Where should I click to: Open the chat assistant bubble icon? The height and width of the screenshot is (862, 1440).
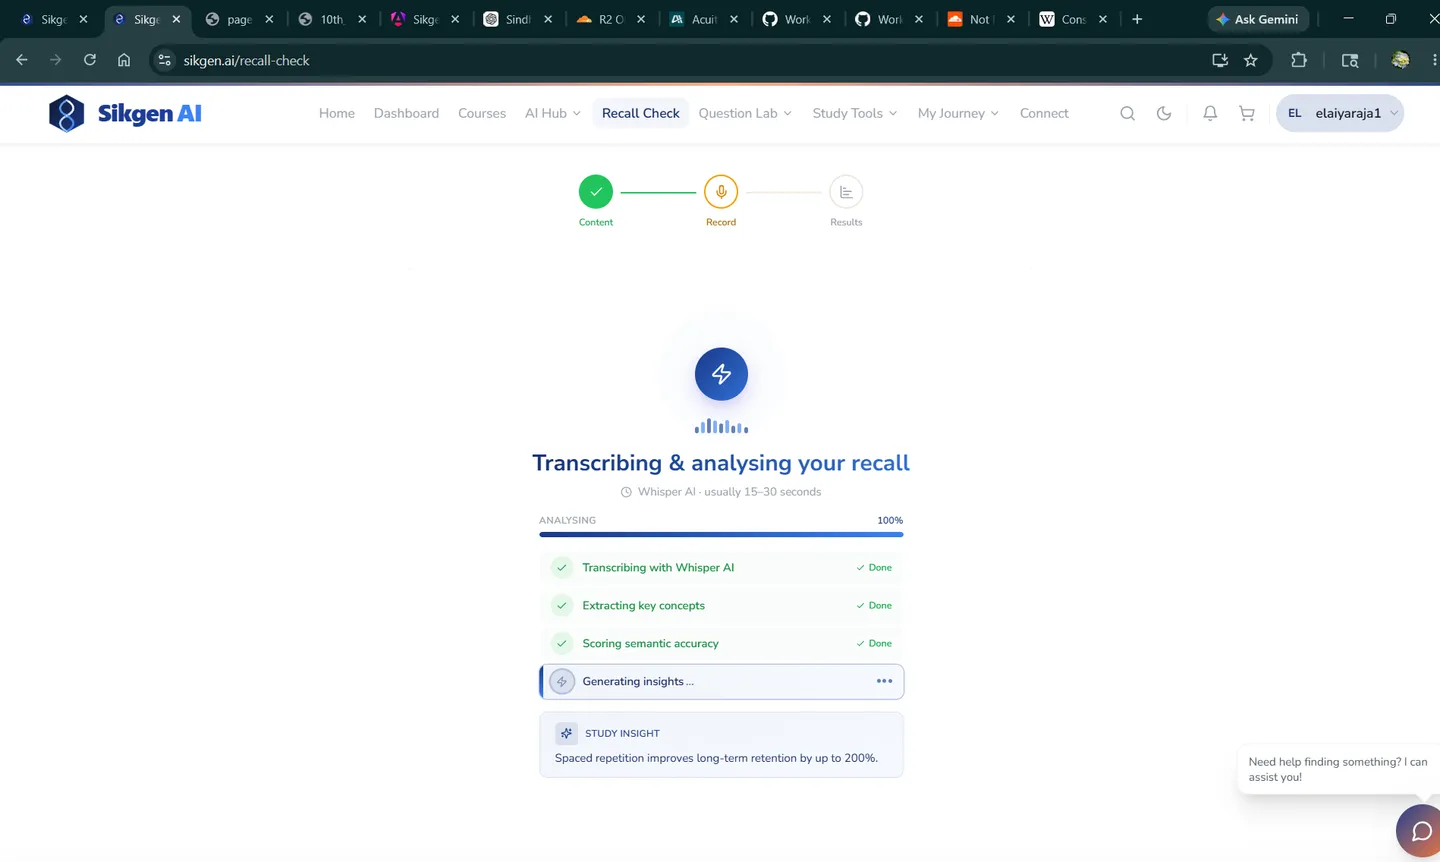(x=1420, y=831)
